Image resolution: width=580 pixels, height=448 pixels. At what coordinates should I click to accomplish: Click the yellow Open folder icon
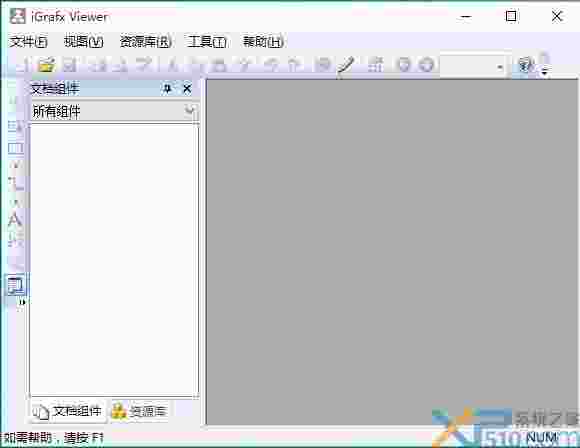47,65
